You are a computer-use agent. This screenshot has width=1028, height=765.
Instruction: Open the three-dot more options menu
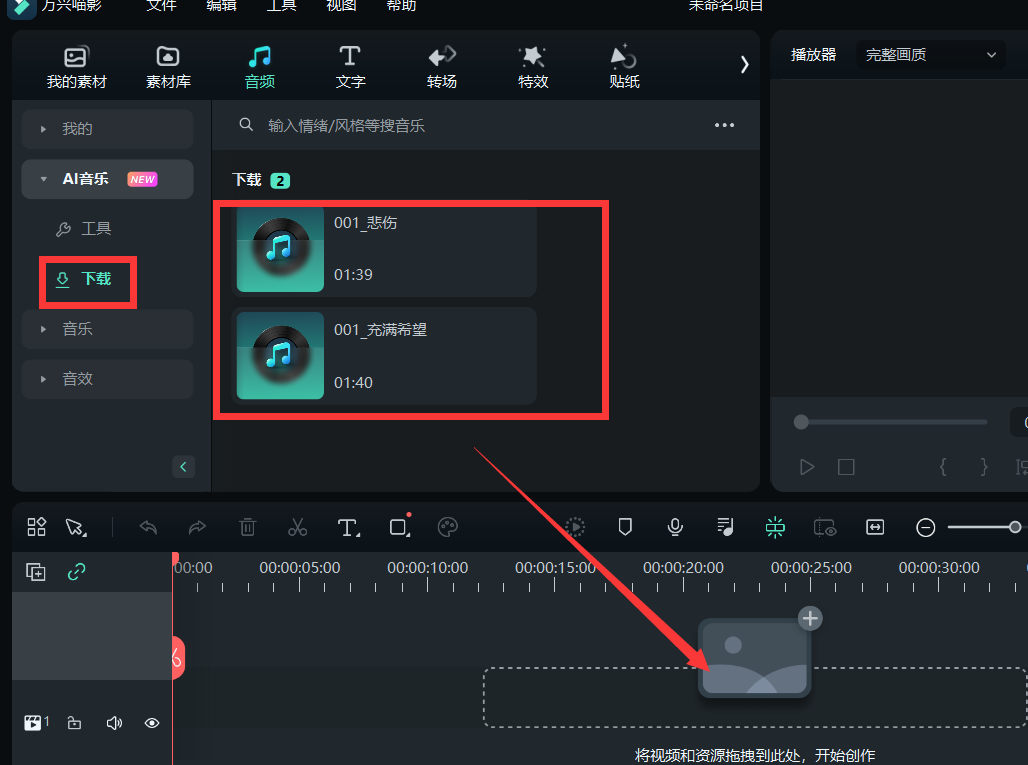[724, 125]
